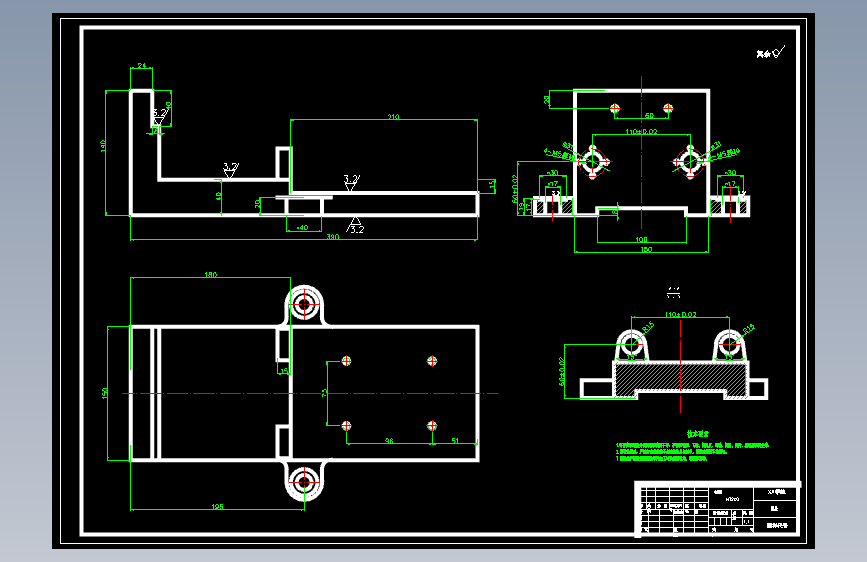Select the 3.2 roughness symbol below the base
Image resolution: width=867 pixels, height=562 pixels.
356,226
